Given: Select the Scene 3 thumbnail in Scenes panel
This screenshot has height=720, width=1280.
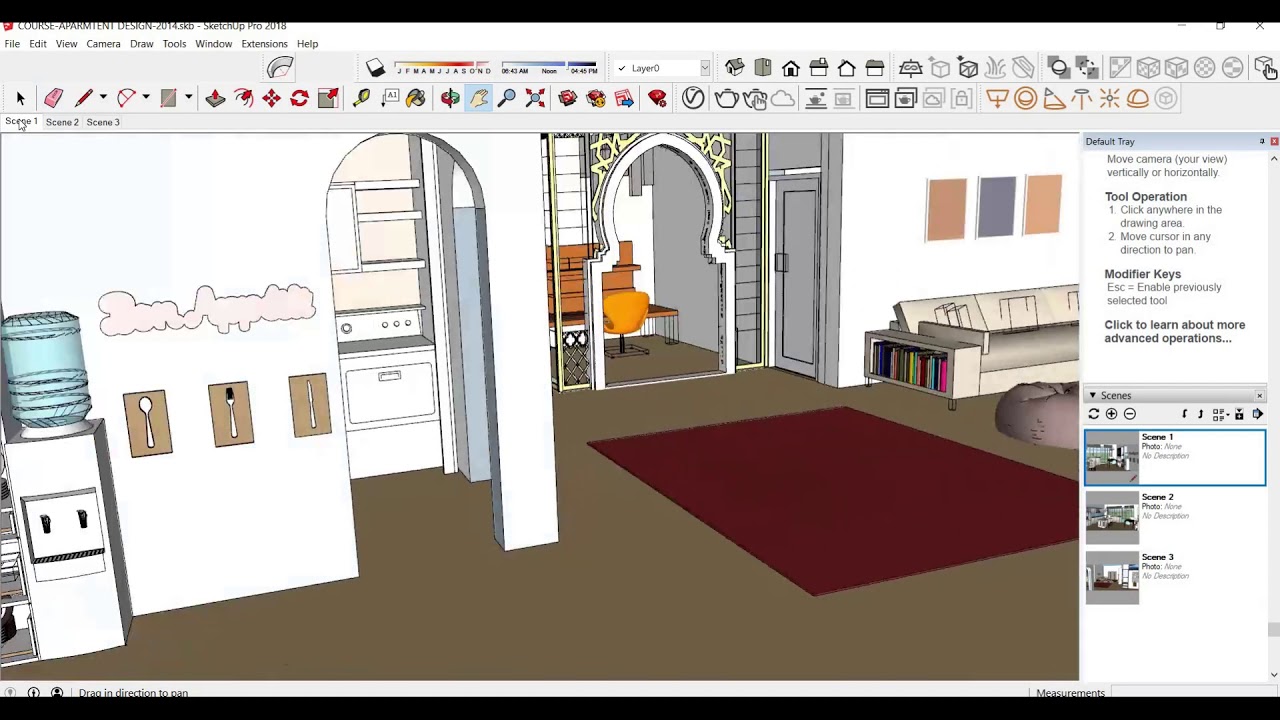Looking at the screenshot, I should click(x=1112, y=578).
